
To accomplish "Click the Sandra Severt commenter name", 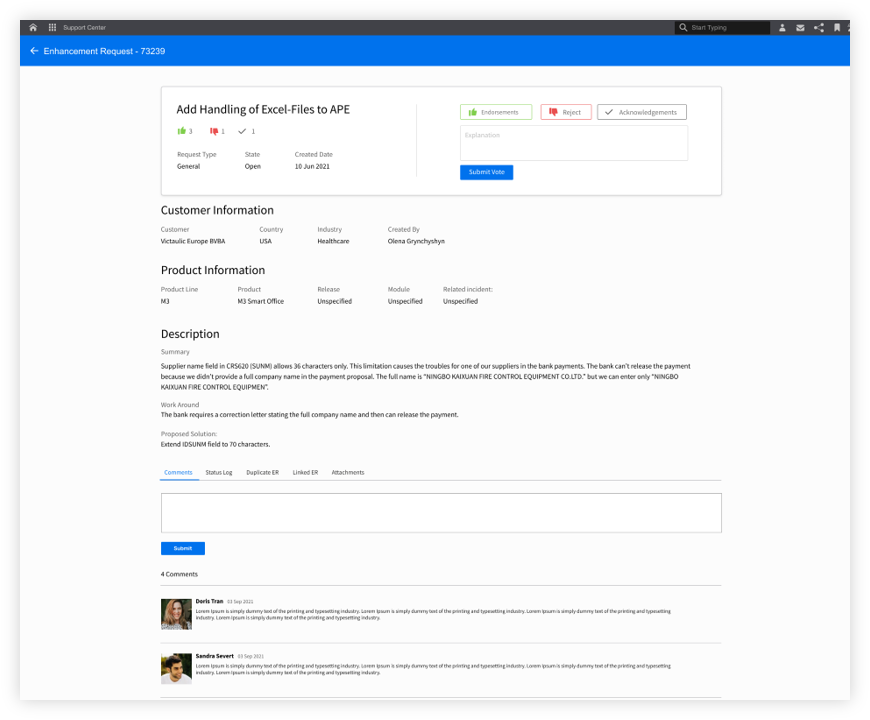I will click(214, 656).
